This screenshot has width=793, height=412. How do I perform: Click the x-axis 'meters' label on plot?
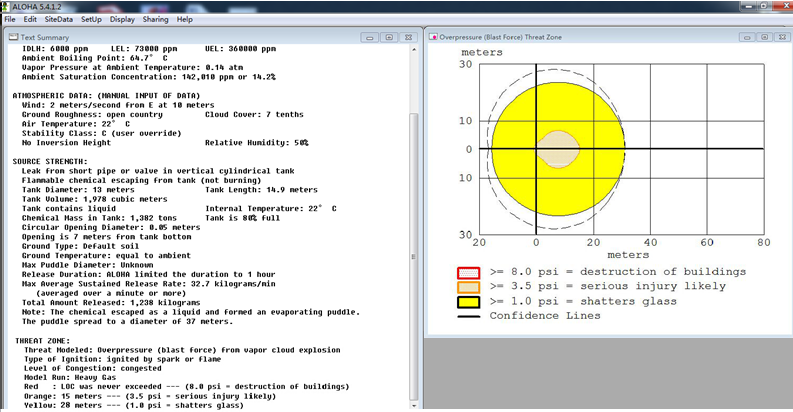click(628, 255)
